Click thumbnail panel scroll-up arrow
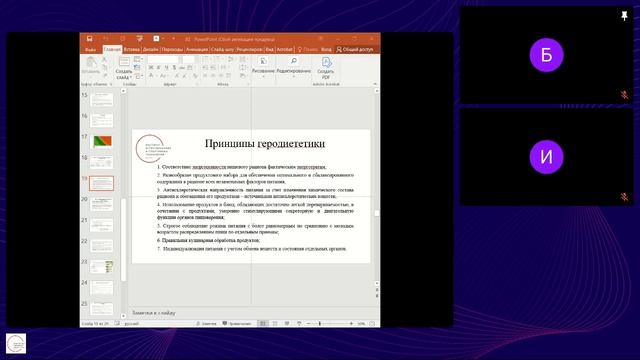 point(123,91)
